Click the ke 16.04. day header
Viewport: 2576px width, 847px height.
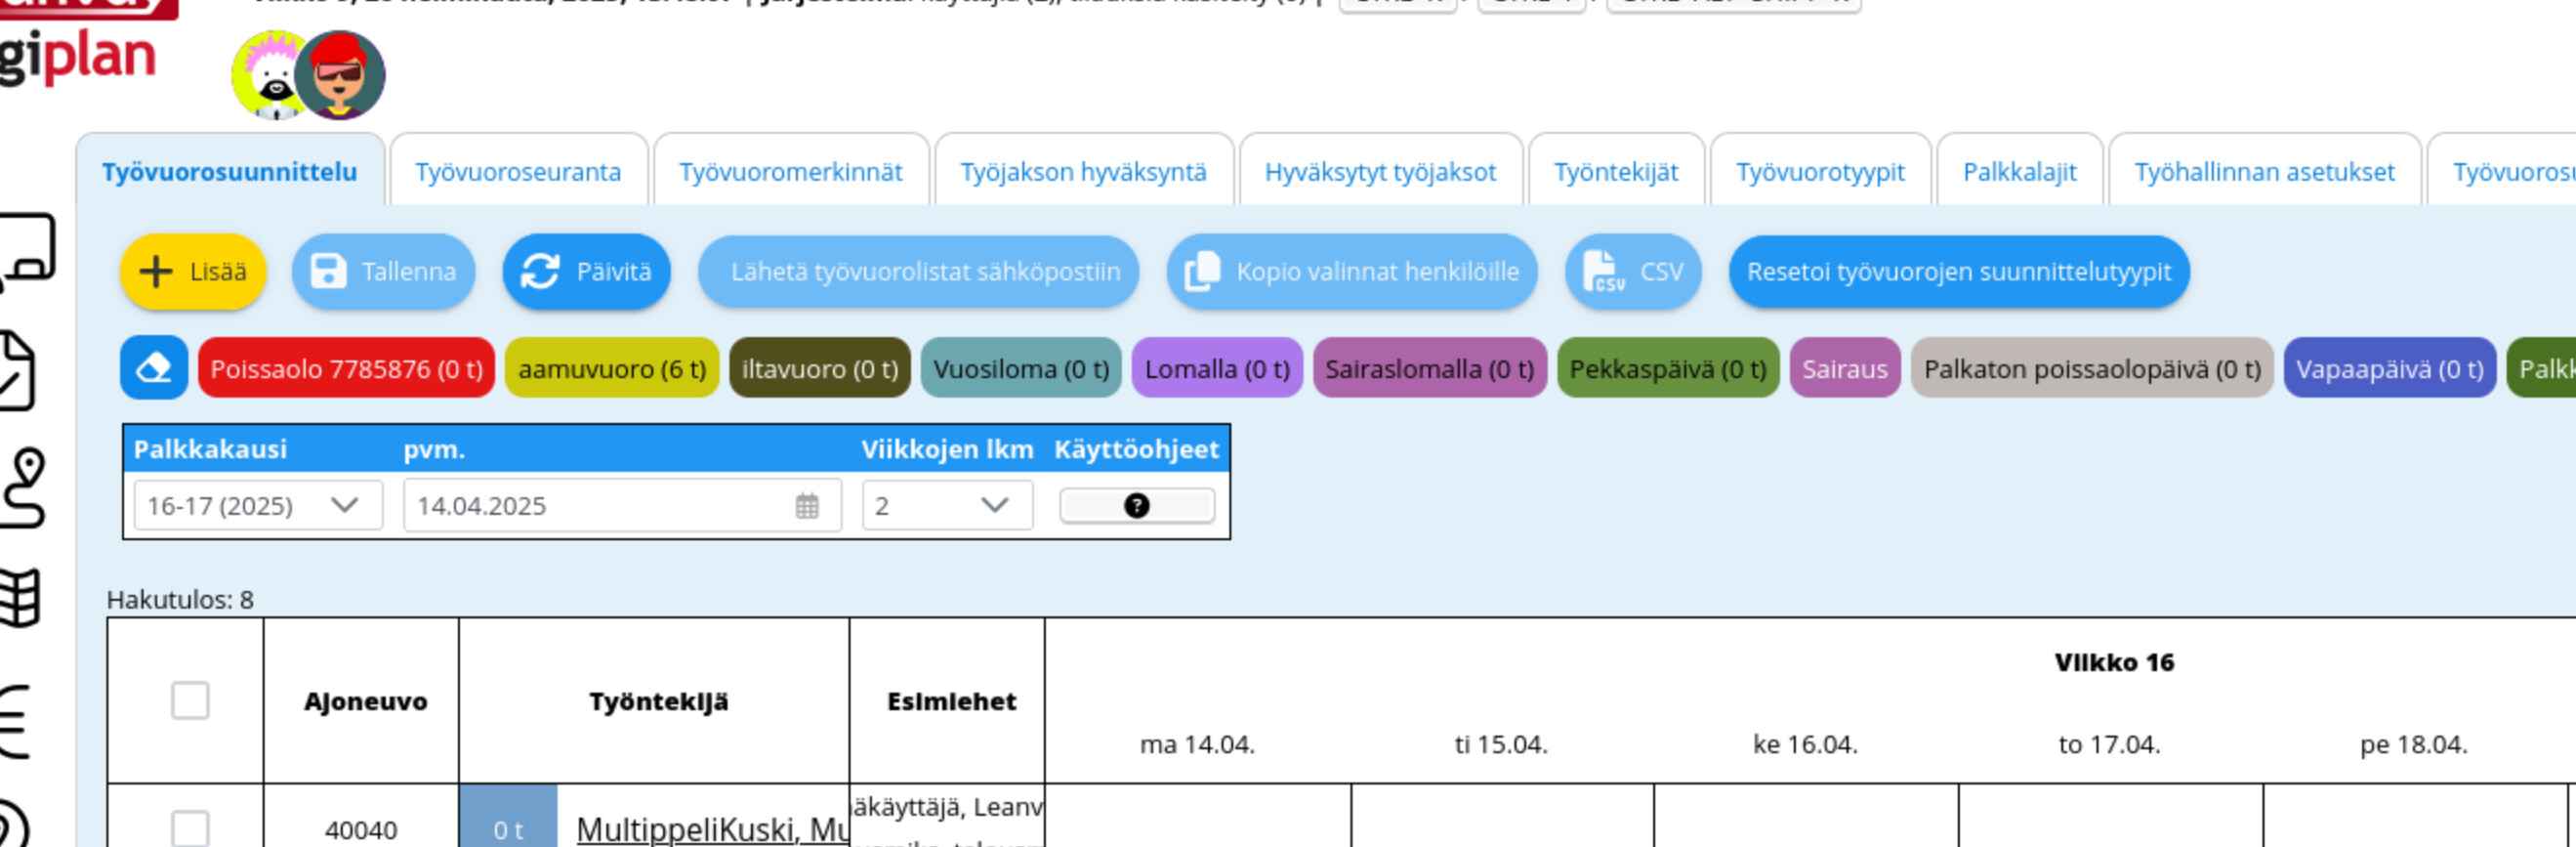click(1805, 745)
